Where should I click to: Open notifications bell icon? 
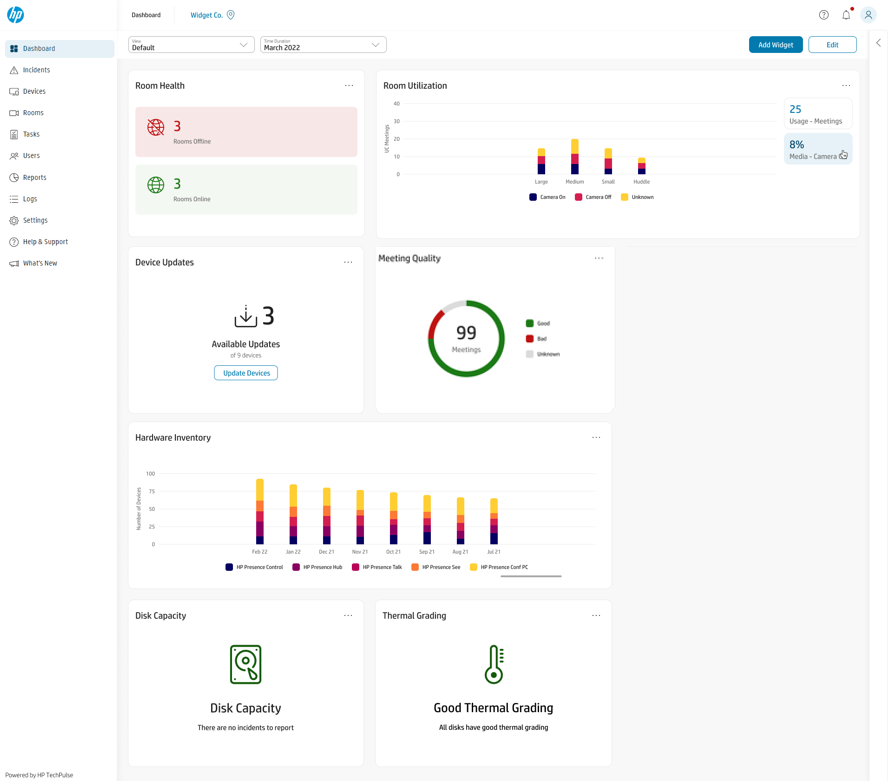(846, 15)
